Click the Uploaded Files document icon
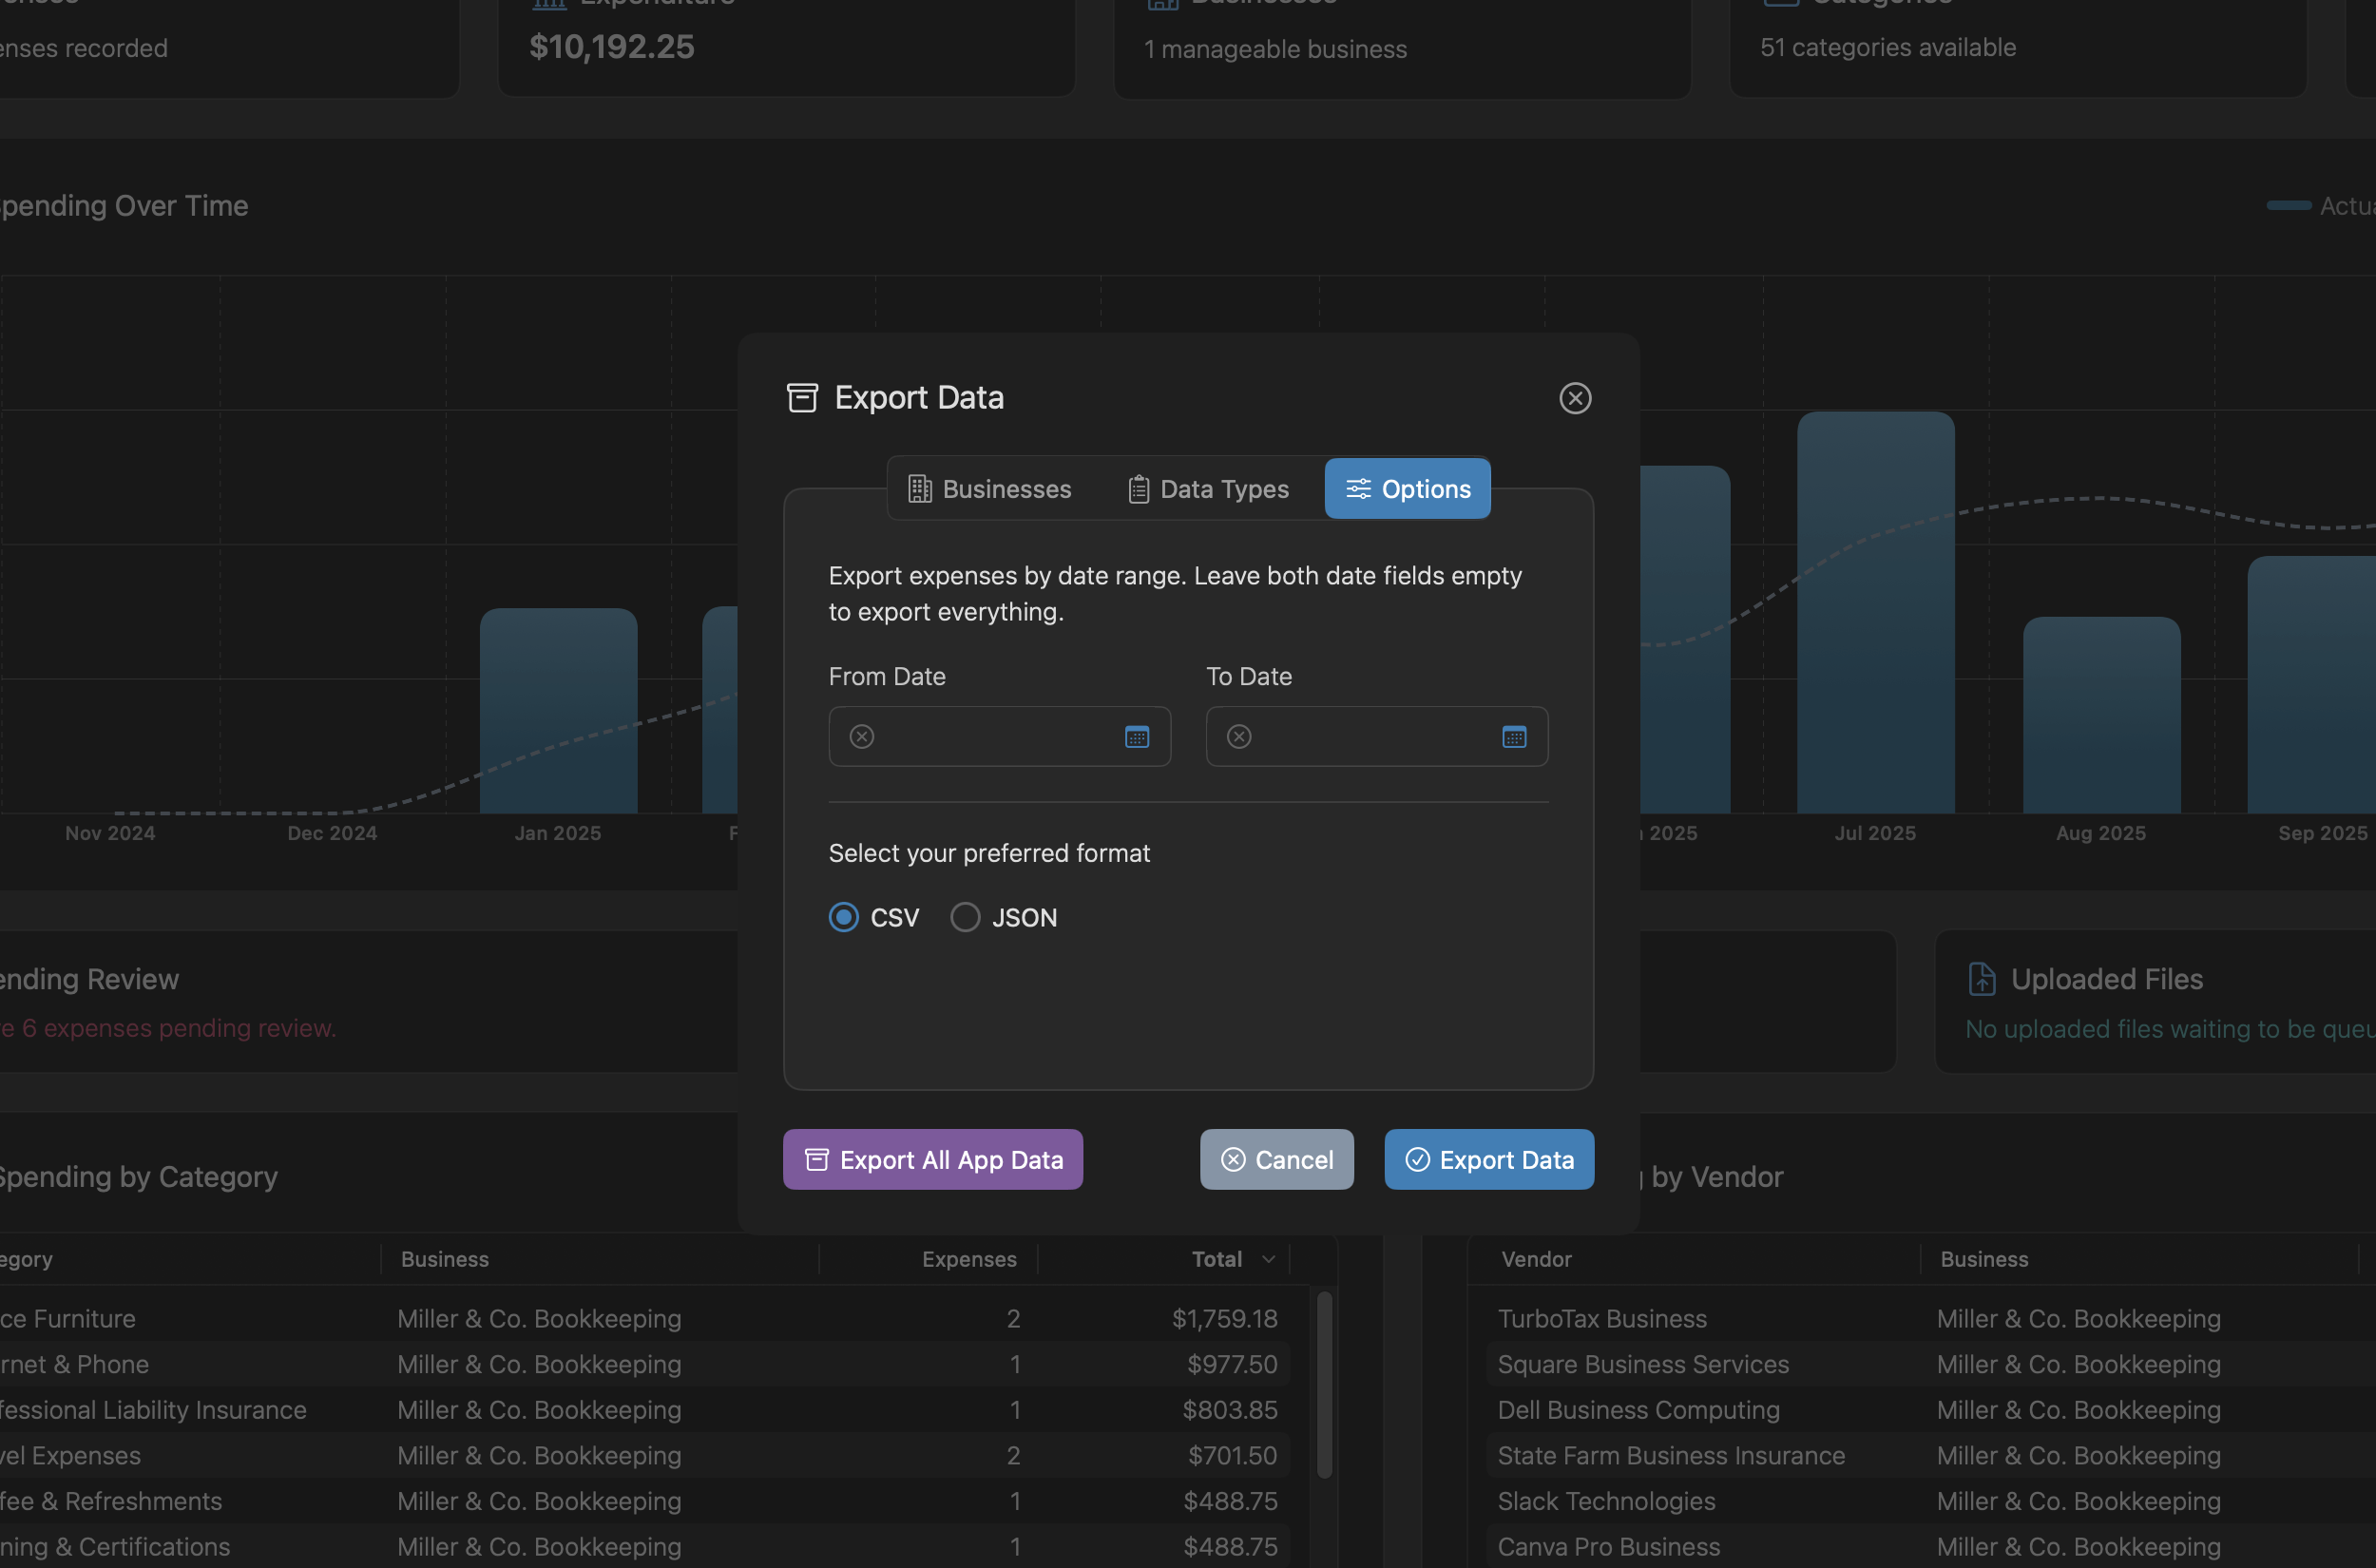The image size is (2376, 1568). point(1981,978)
